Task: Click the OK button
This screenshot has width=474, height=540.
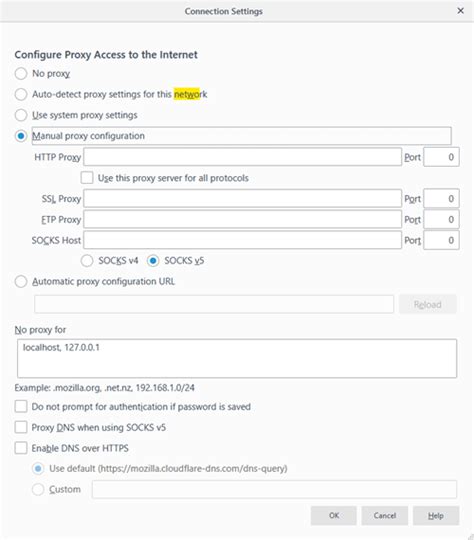Action: click(333, 516)
